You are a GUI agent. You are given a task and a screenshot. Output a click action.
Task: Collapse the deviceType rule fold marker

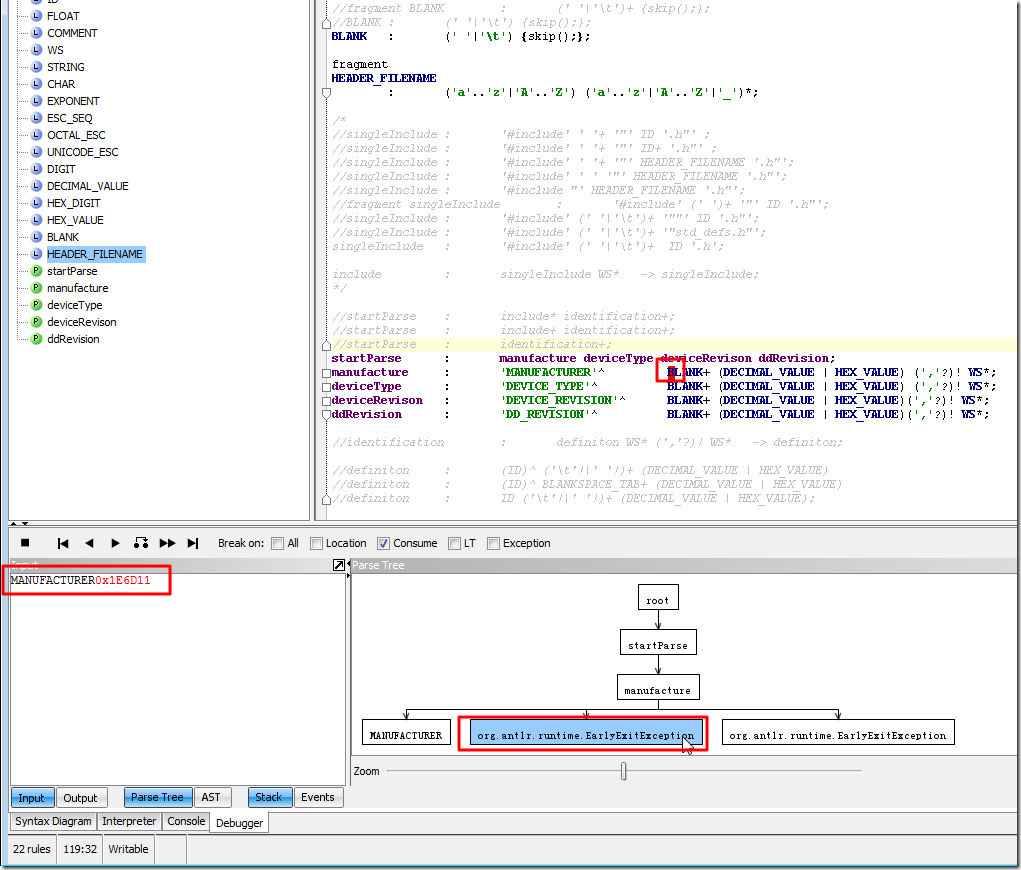pyautogui.click(x=326, y=387)
